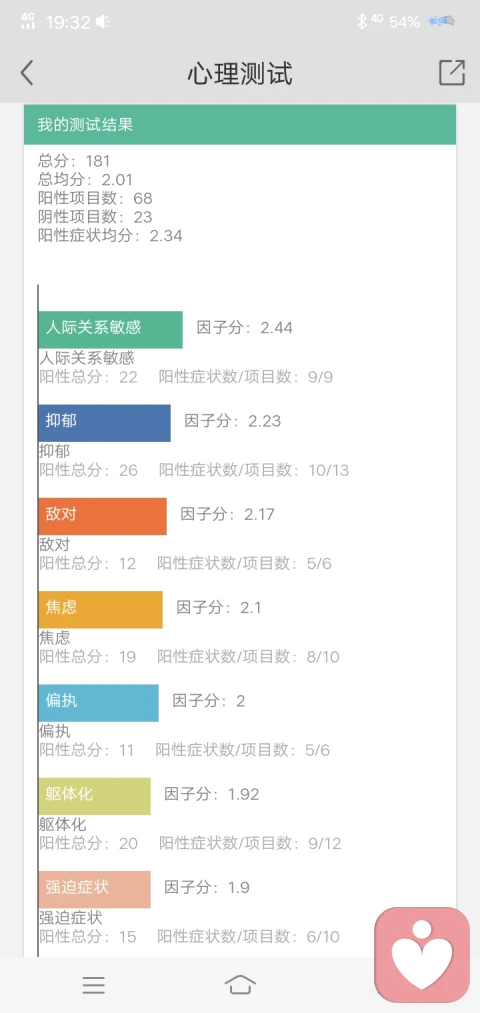The image size is (480, 1013).
Task: Select the orange 敌对 bar
Action: coord(103,516)
